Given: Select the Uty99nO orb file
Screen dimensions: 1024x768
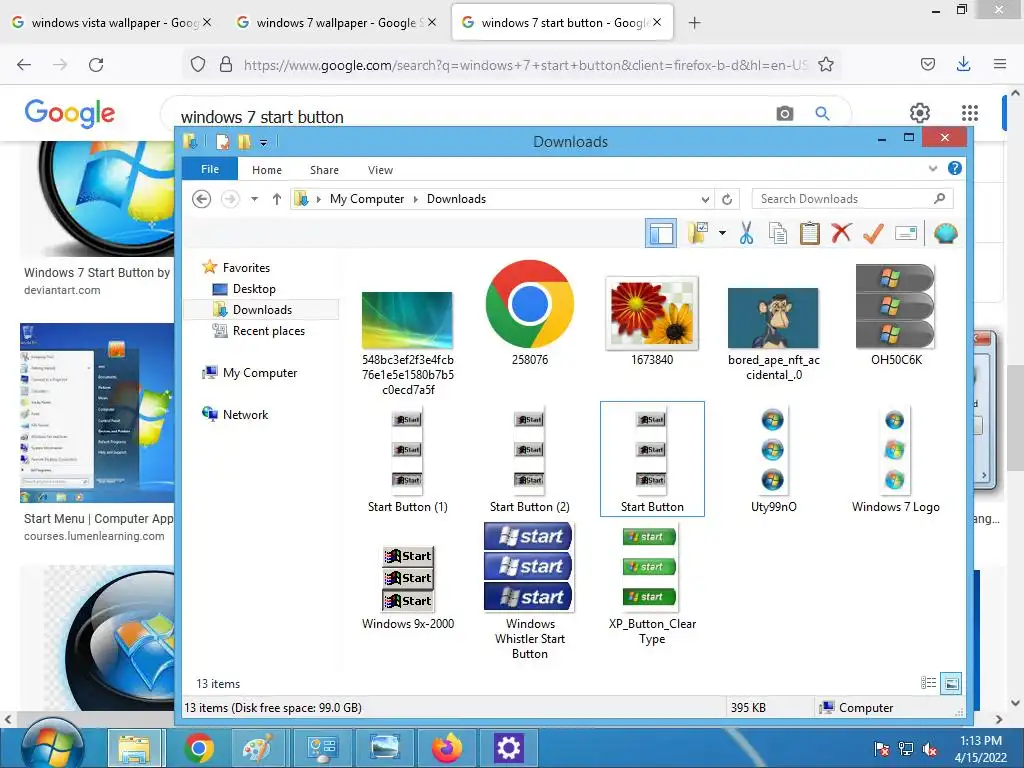Looking at the screenshot, I should (x=773, y=460).
